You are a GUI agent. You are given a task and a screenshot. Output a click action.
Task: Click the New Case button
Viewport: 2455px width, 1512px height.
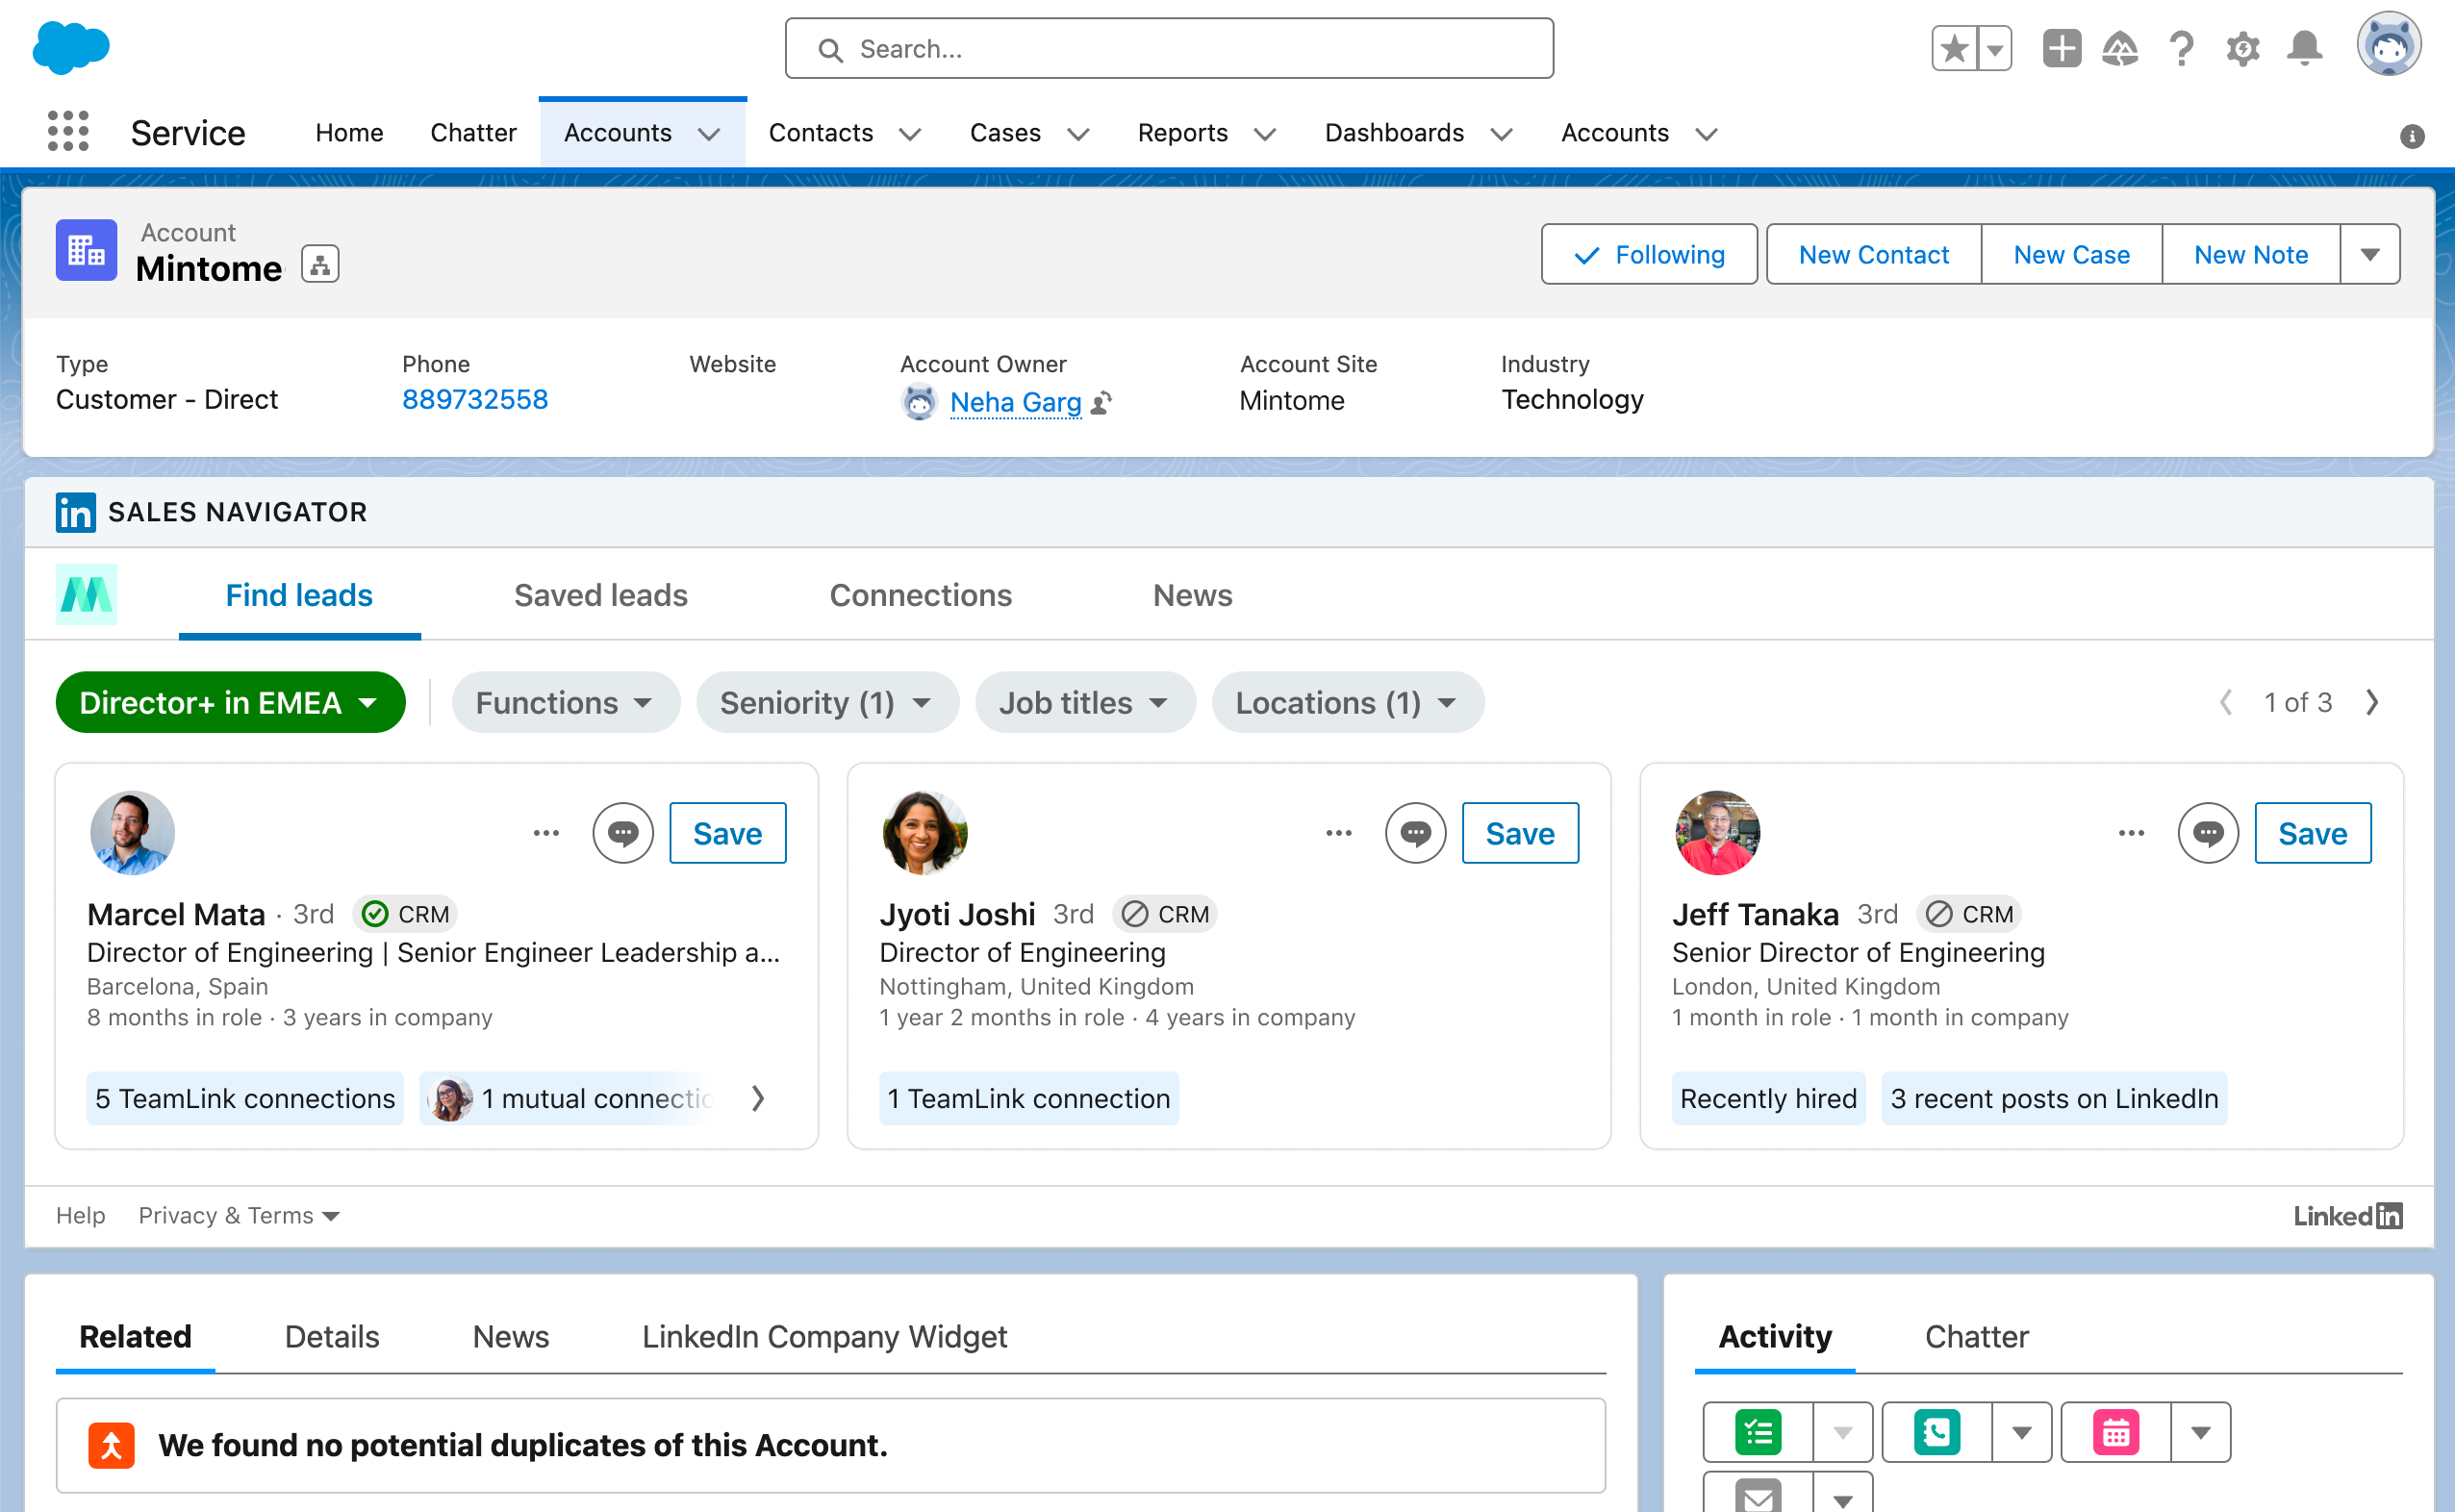pos(2072,254)
